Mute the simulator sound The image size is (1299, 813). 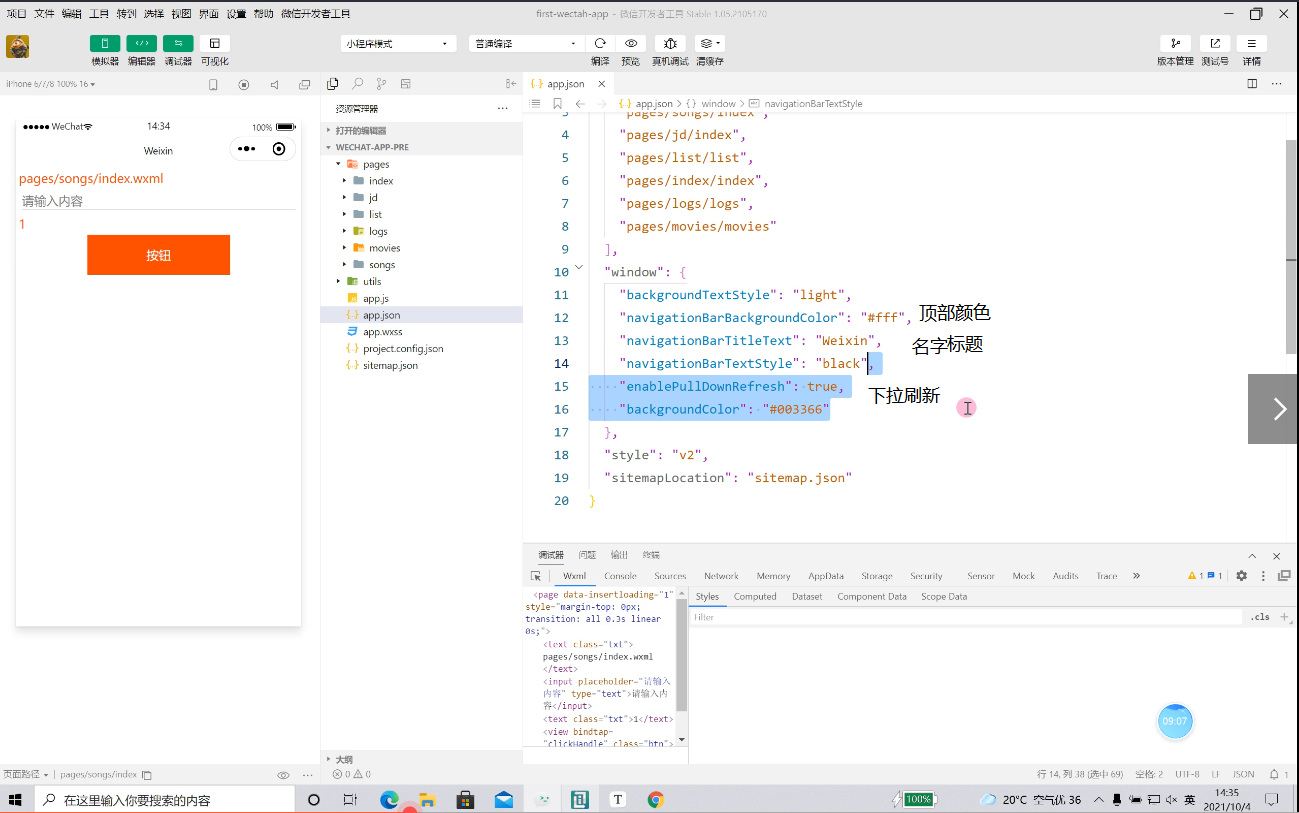pos(274,85)
